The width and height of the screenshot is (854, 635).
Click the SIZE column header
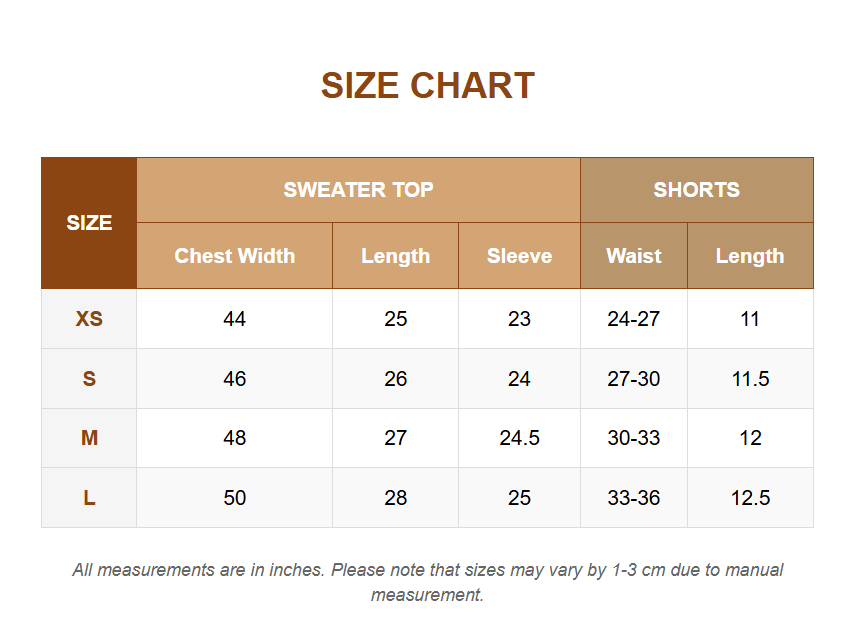click(89, 223)
